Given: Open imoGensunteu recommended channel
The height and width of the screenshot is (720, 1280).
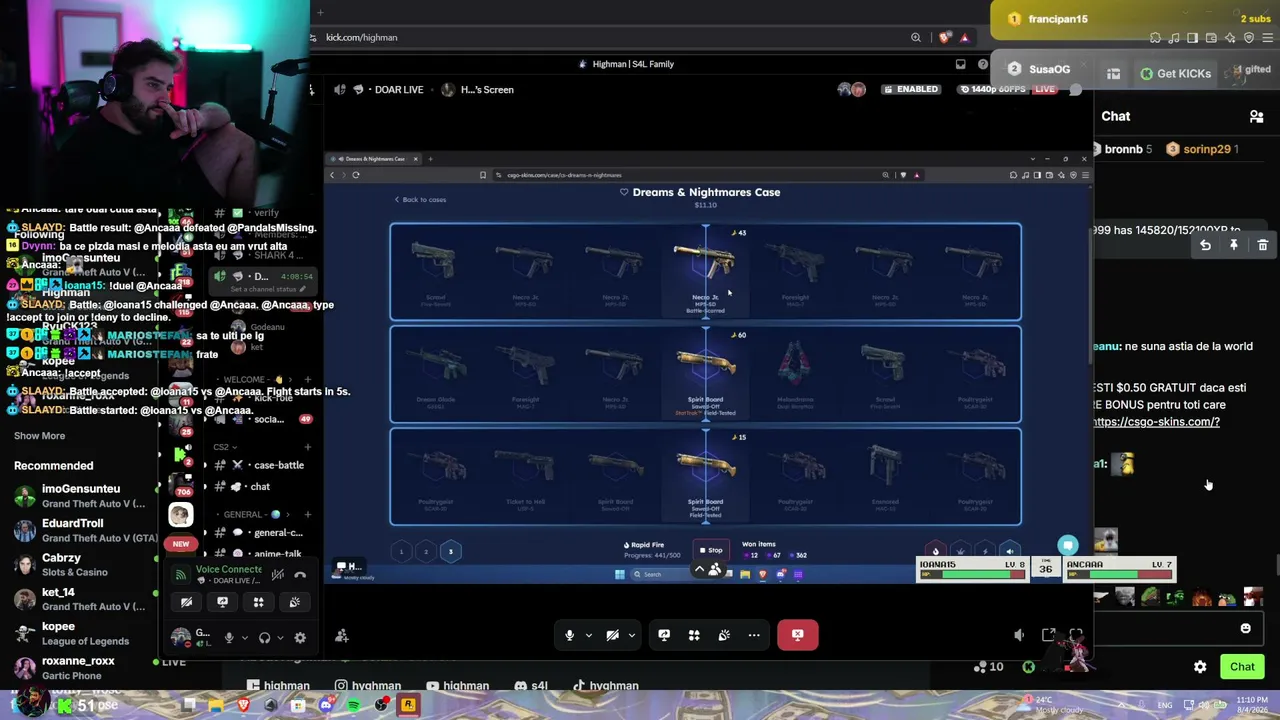Looking at the screenshot, I should pyautogui.click(x=80, y=496).
